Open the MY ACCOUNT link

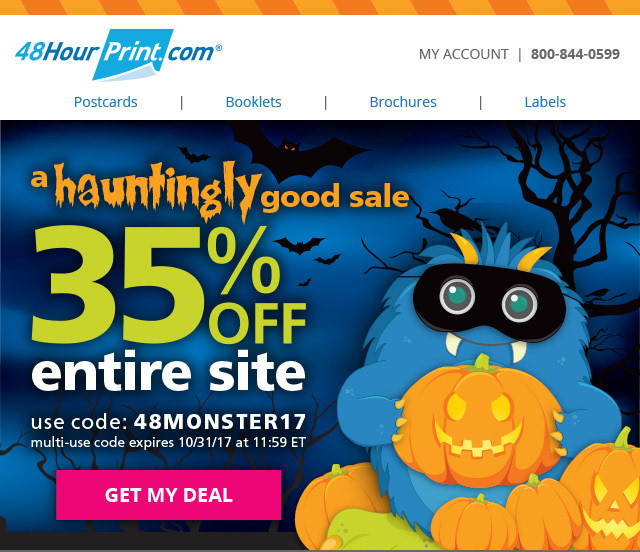[463, 54]
